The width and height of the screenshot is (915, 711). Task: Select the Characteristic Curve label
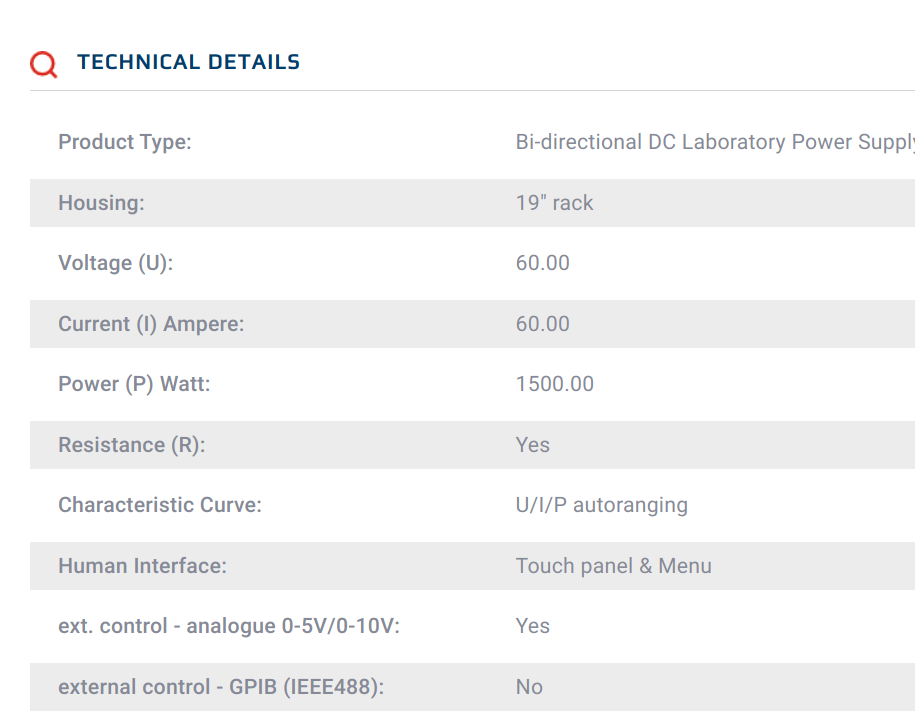click(x=160, y=505)
